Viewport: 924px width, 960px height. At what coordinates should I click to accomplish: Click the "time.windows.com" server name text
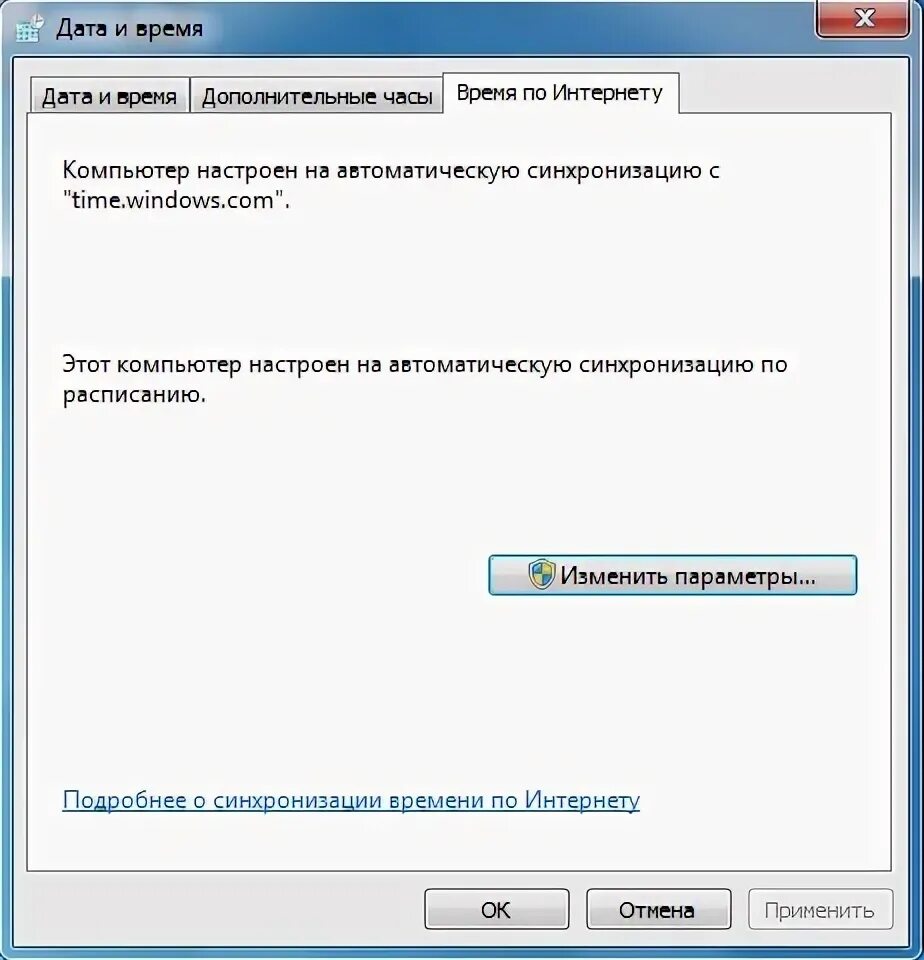pyautogui.click(x=176, y=200)
